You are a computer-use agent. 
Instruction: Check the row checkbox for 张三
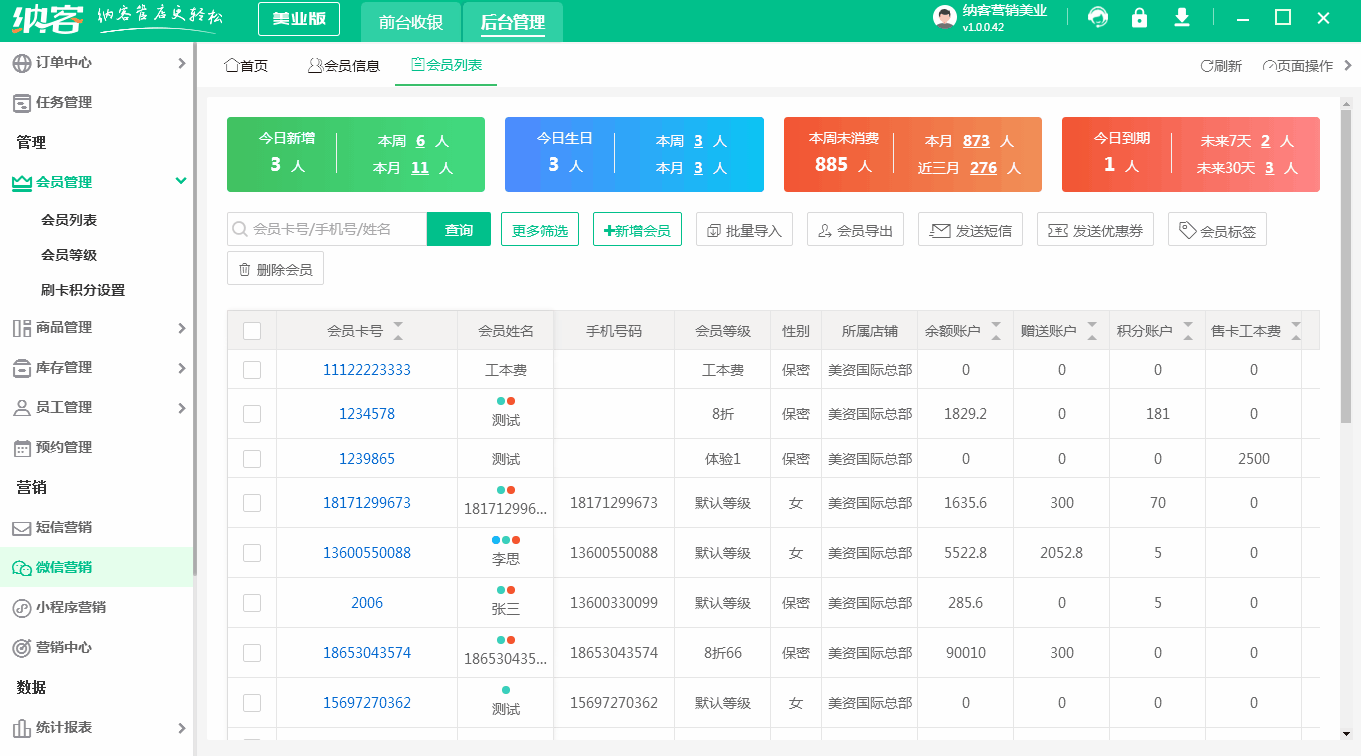coord(252,602)
